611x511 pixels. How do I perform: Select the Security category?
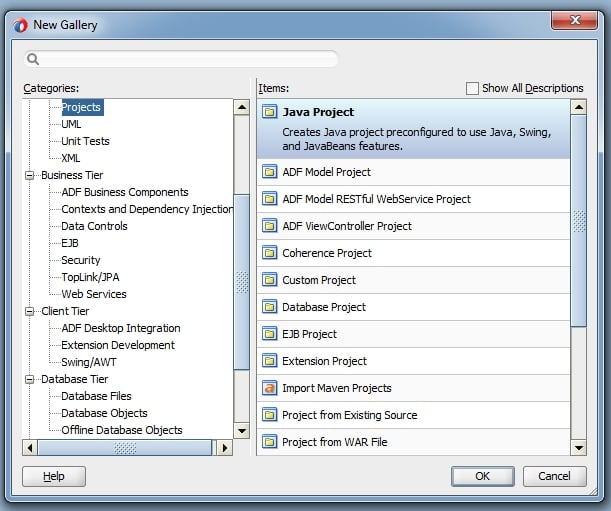(x=81, y=260)
